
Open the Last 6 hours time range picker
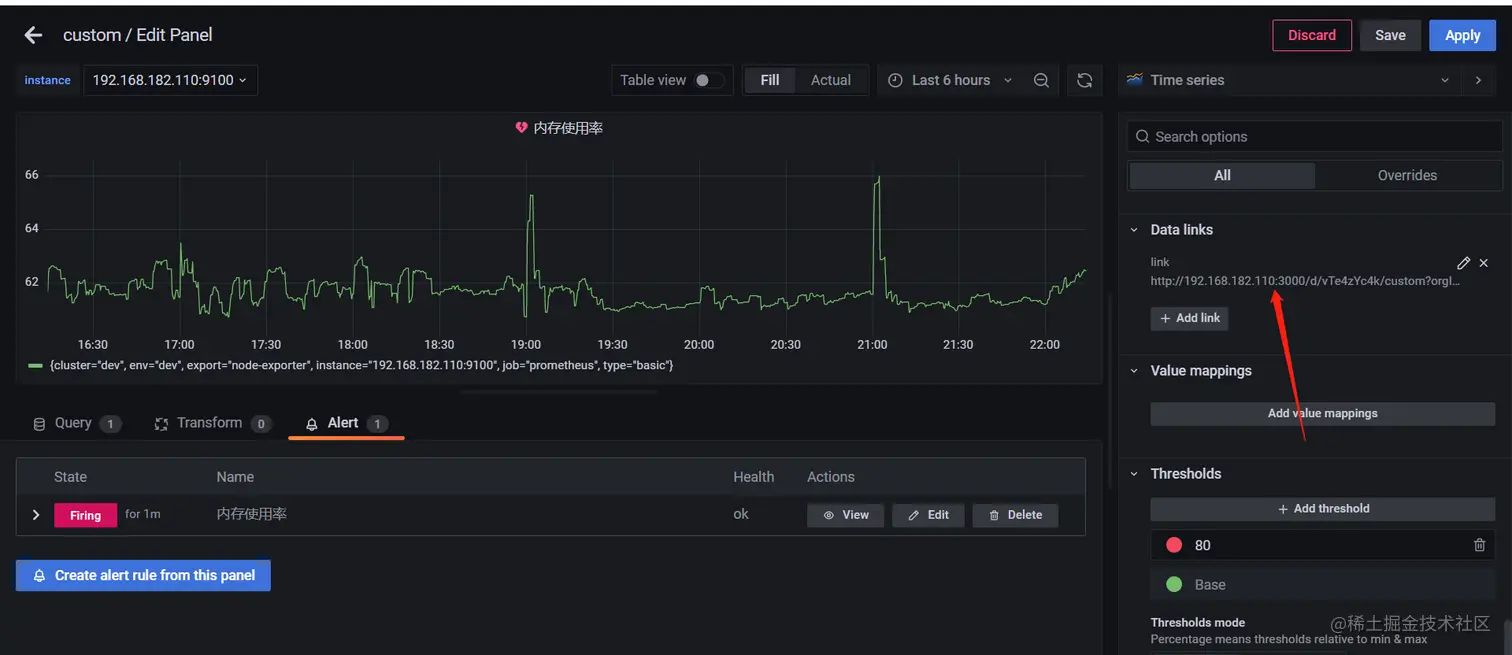[x=948, y=80]
